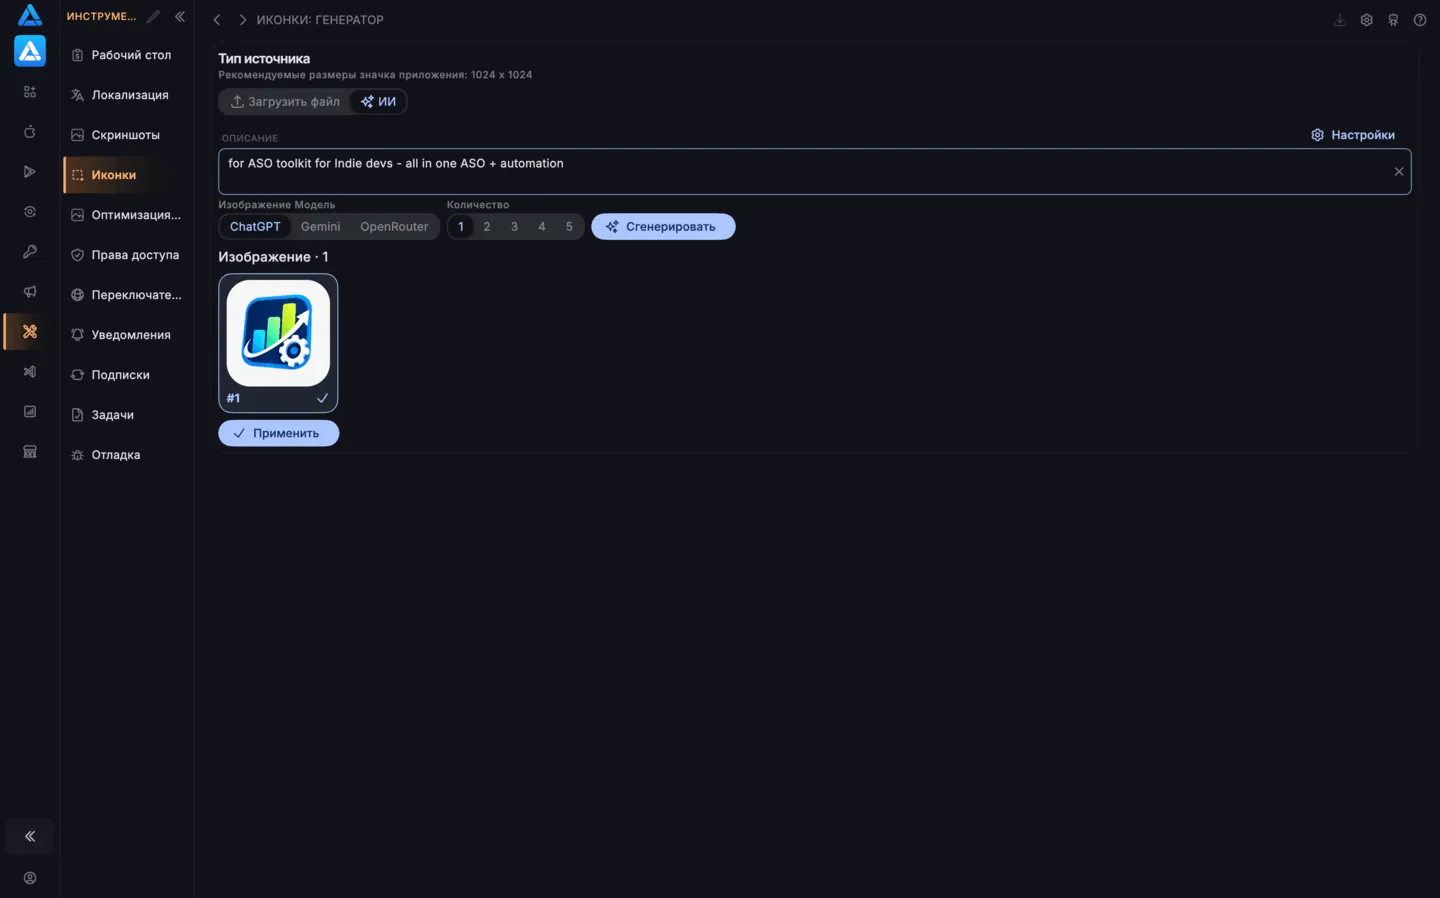Collapse the sidebar using top double chevron
The image size is (1440, 898).
180,16
